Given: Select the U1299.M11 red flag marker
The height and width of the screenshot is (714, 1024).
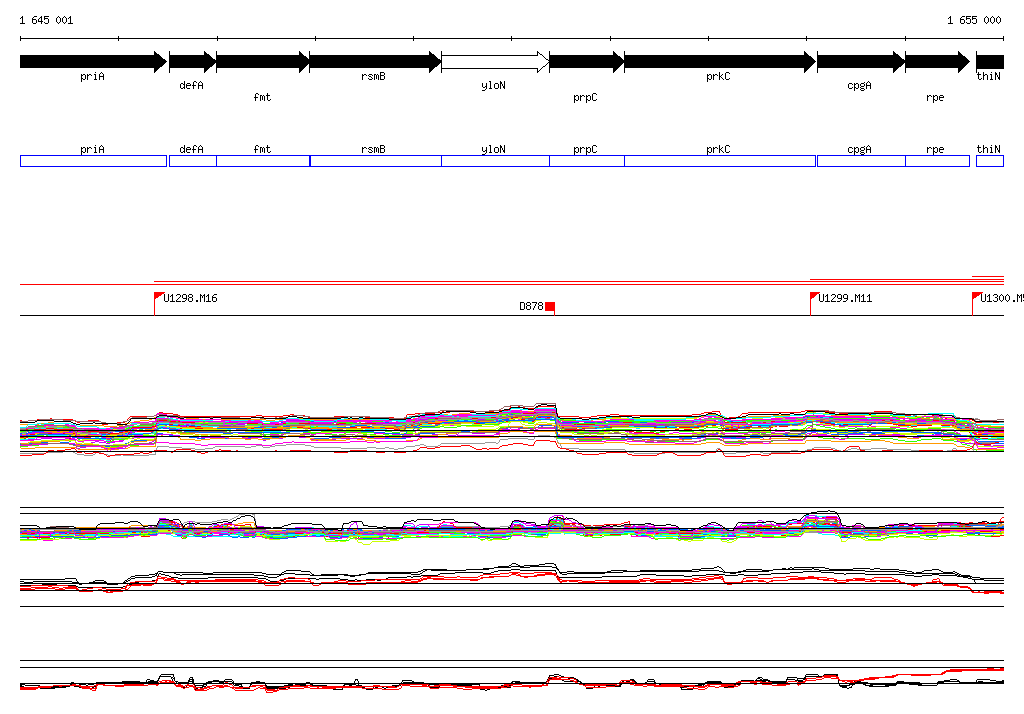Looking at the screenshot, I should click(814, 297).
